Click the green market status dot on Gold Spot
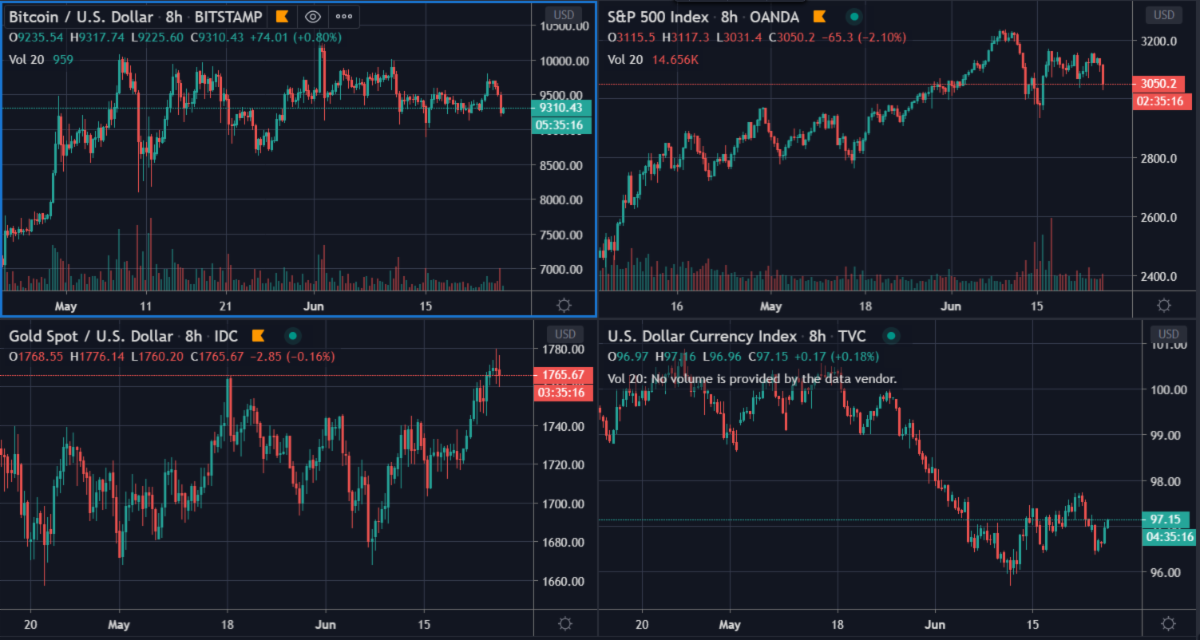Viewport: 1200px width, 640px height. point(291,336)
